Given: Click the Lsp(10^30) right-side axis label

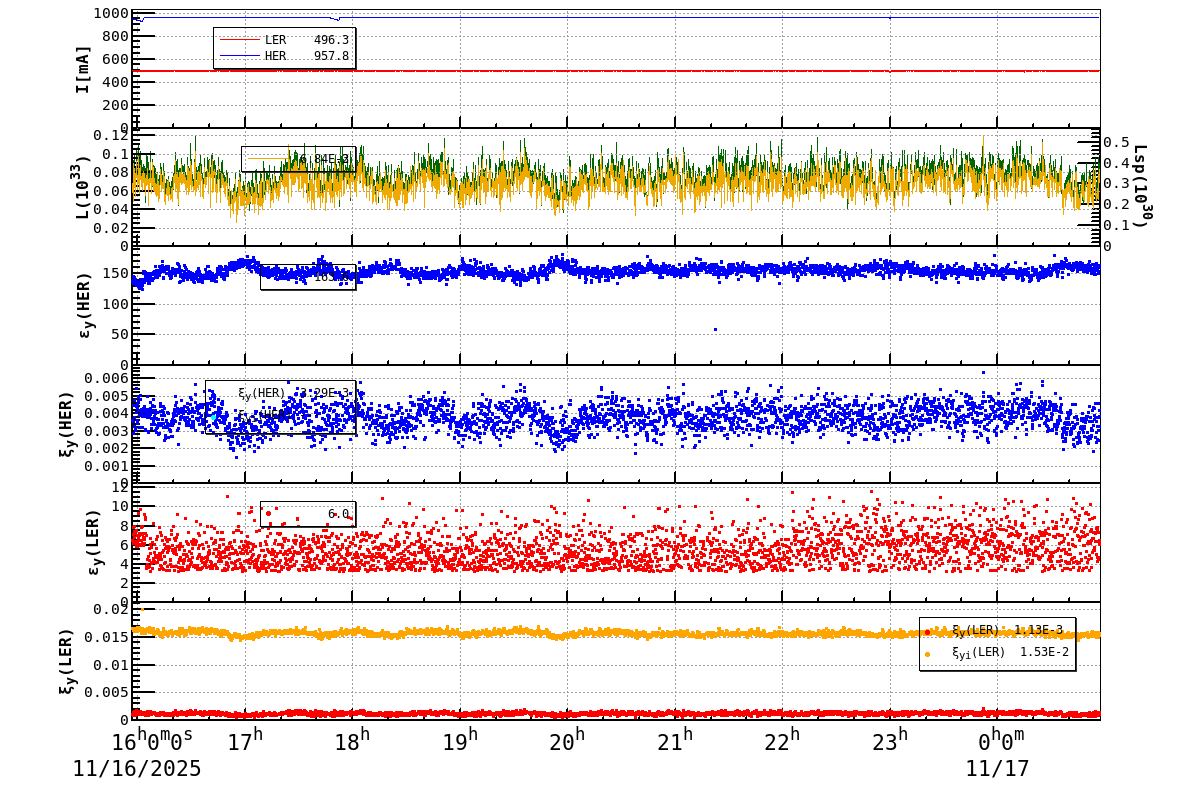Looking at the screenshot, I should point(1141,187).
